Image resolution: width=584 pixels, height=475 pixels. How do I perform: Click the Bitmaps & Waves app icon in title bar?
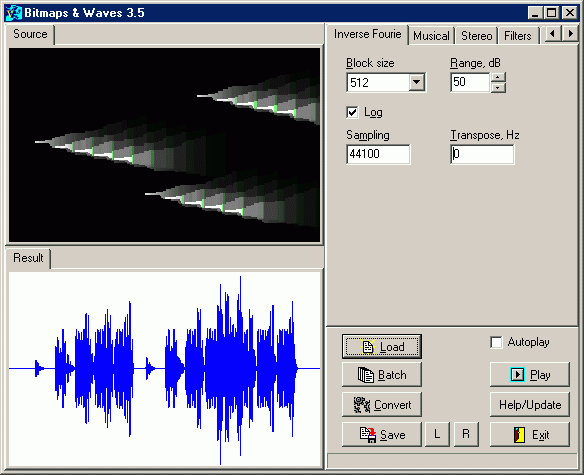[x=14, y=13]
